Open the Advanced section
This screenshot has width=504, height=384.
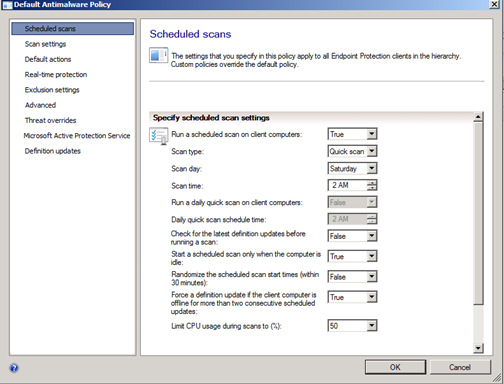[x=40, y=105]
